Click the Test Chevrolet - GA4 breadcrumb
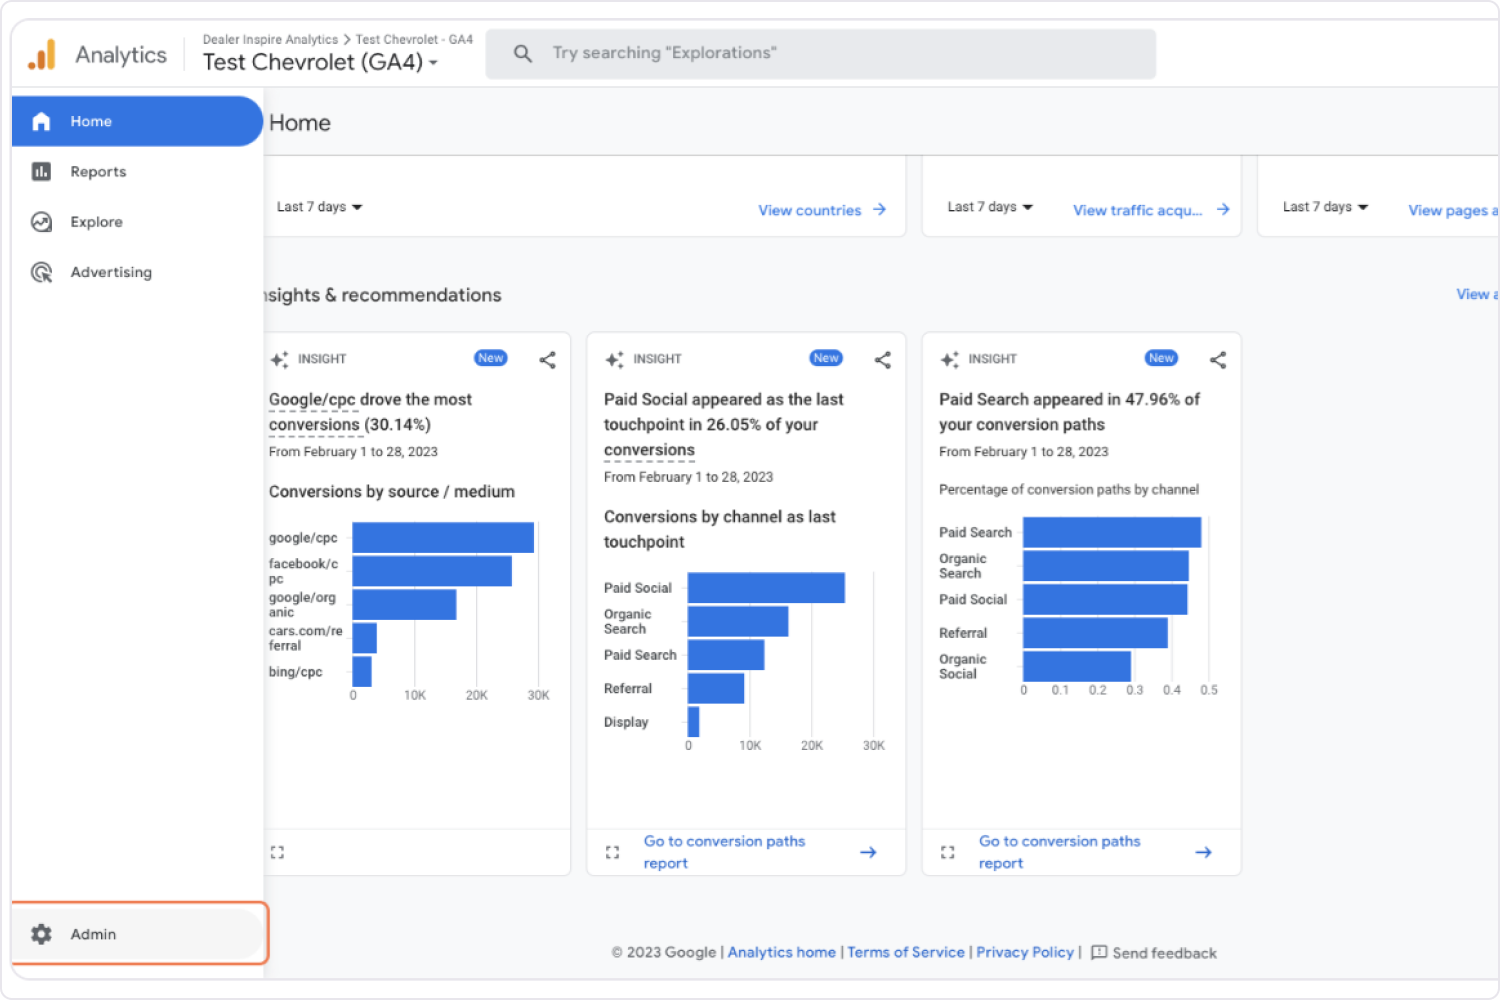The image size is (1500, 1000). [x=414, y=40]
